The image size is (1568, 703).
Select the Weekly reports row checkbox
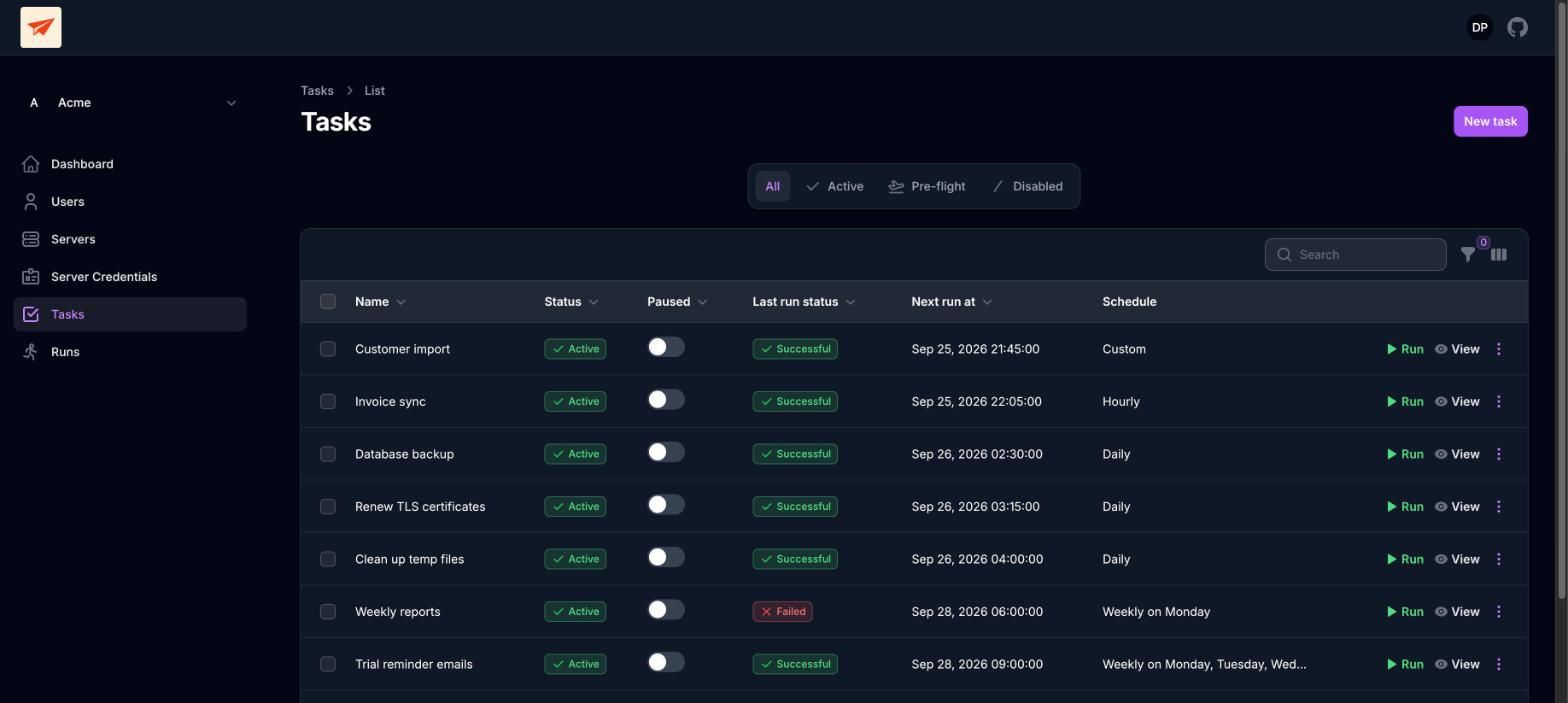pos(328,612)
